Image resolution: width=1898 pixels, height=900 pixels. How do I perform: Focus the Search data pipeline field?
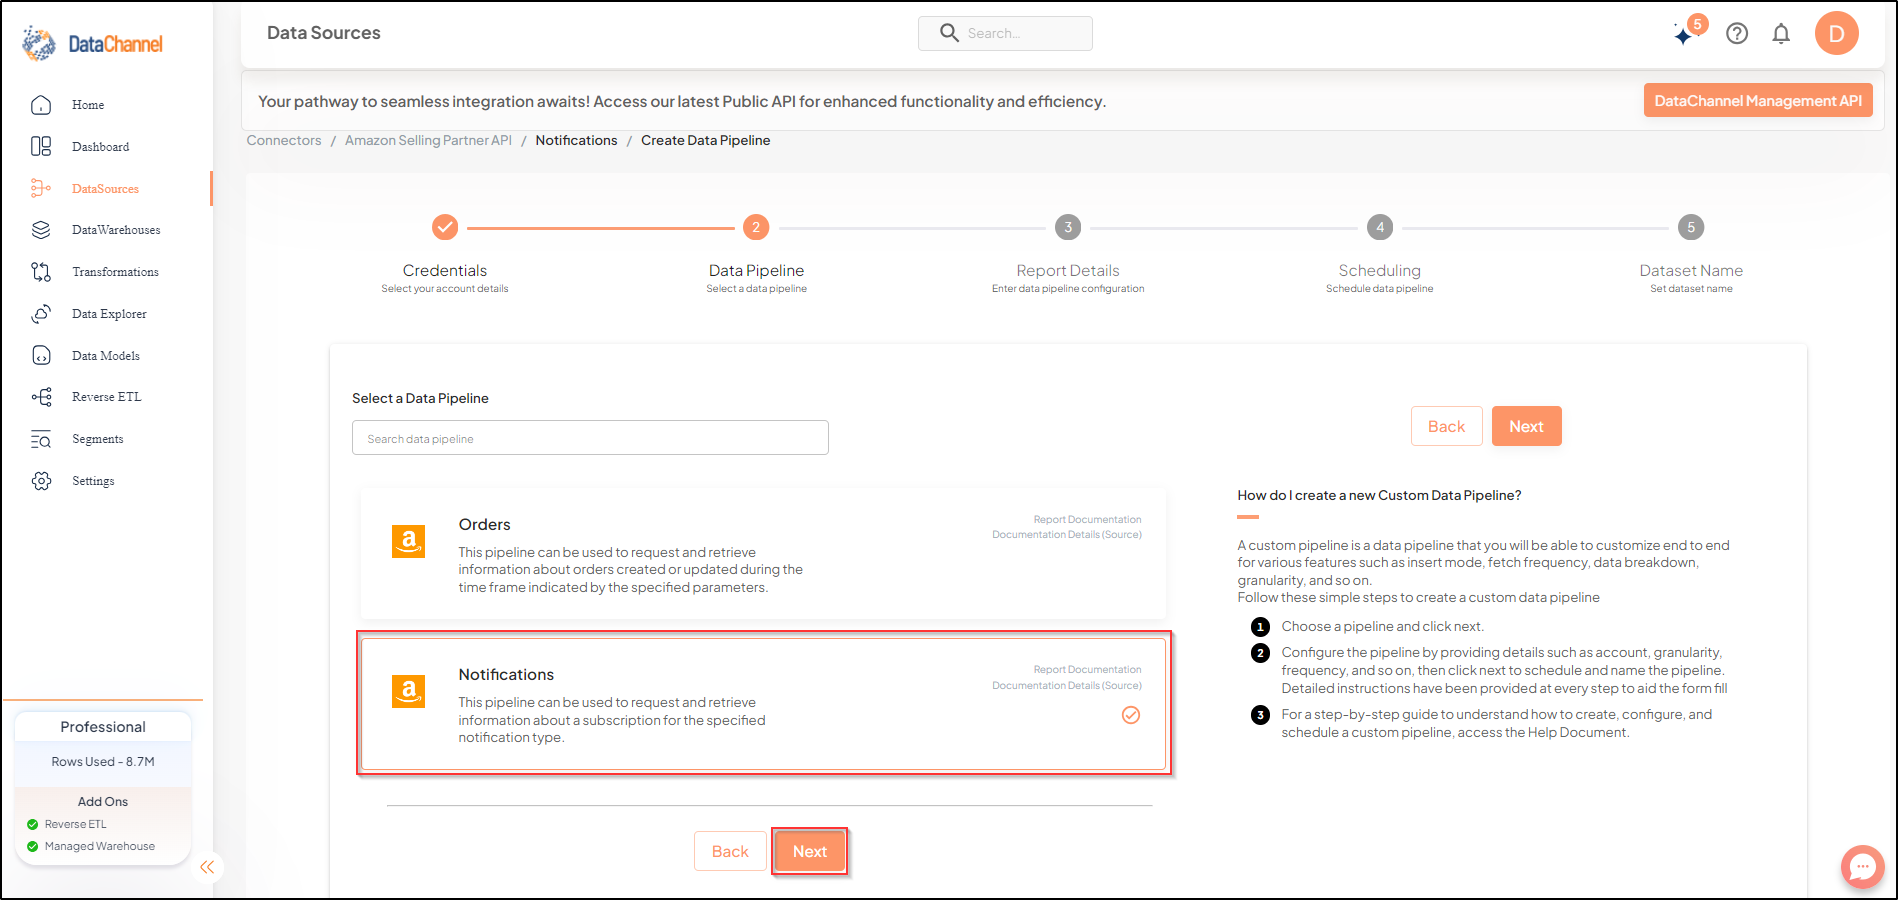[590, 438]
